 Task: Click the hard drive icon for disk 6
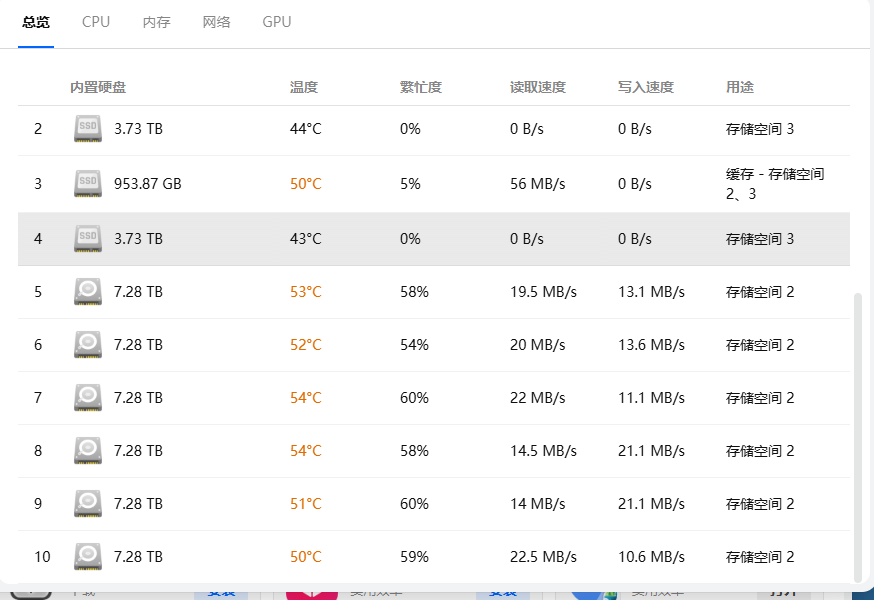88,345
